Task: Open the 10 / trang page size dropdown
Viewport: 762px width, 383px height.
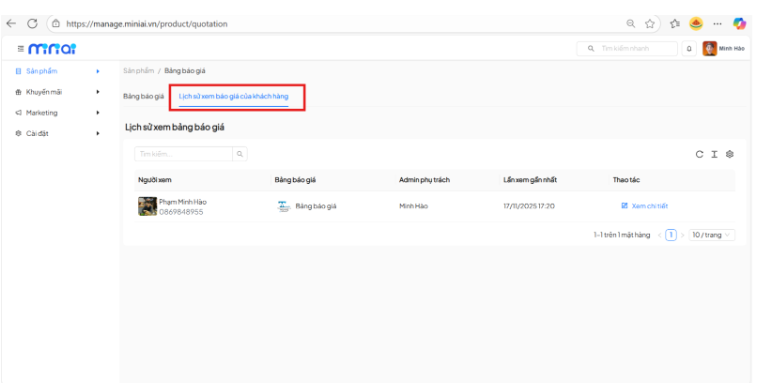Action: (711, 235)
